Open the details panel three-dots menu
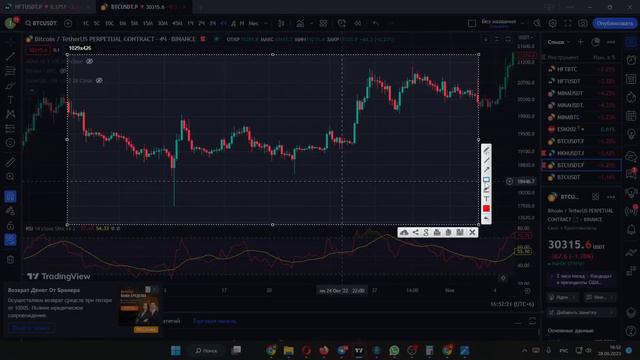Screen dimensions: 640x360 pyautogui.click(x=611, y=197)
